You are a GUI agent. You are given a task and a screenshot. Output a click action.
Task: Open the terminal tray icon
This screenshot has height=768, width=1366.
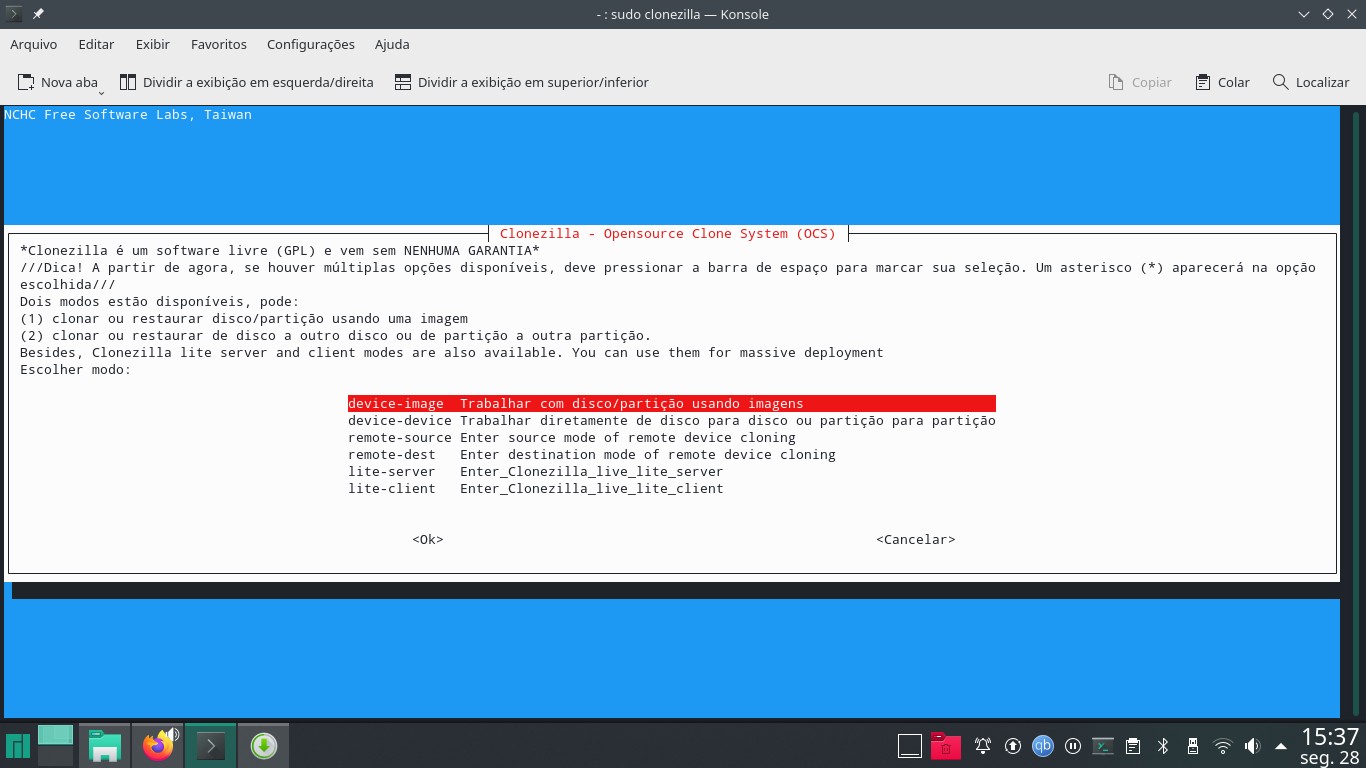pyautogui.click(x=1103, y=746)
